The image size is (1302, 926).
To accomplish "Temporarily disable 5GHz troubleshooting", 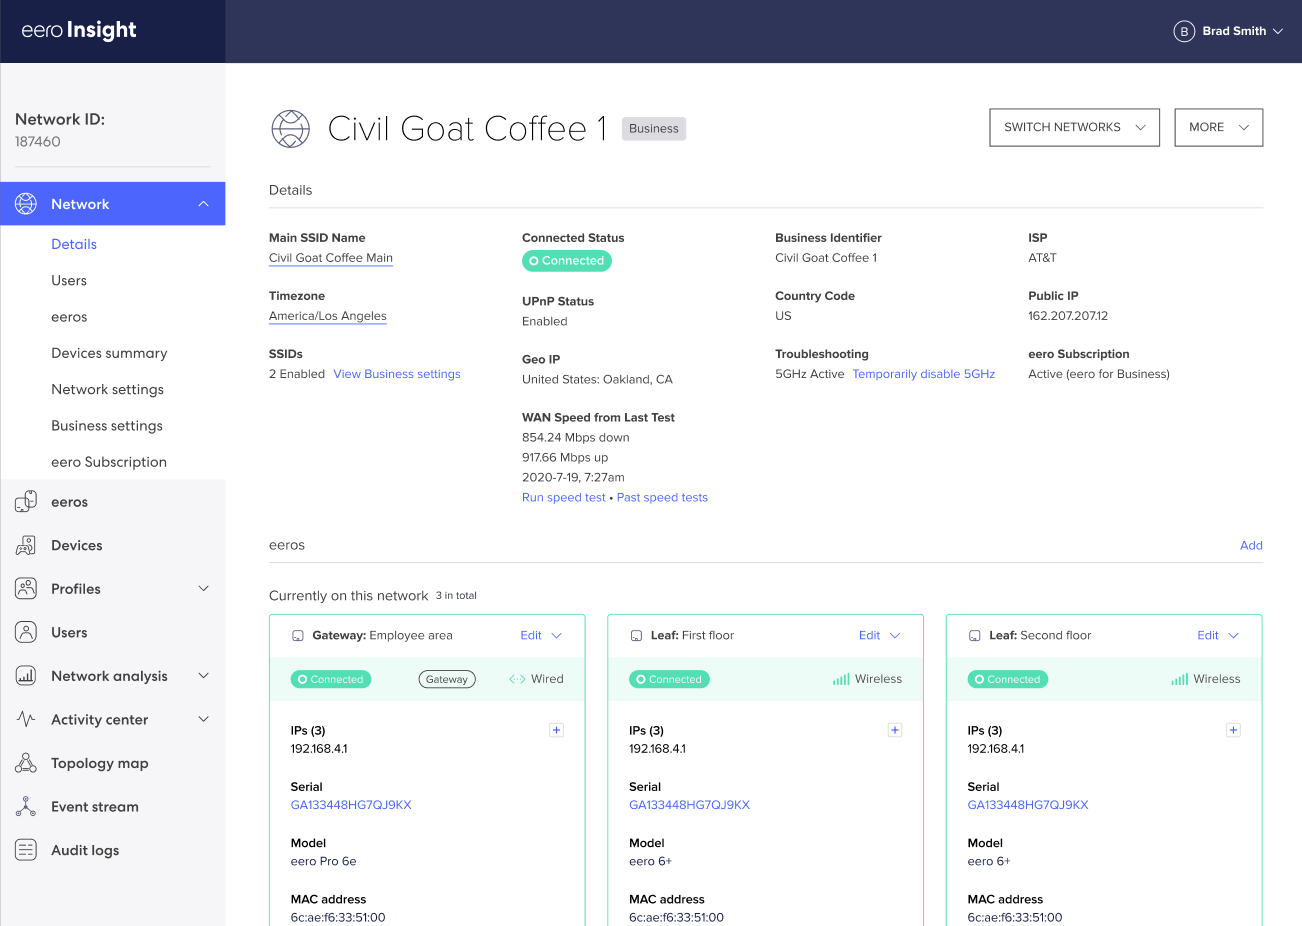I will point(923,373).
